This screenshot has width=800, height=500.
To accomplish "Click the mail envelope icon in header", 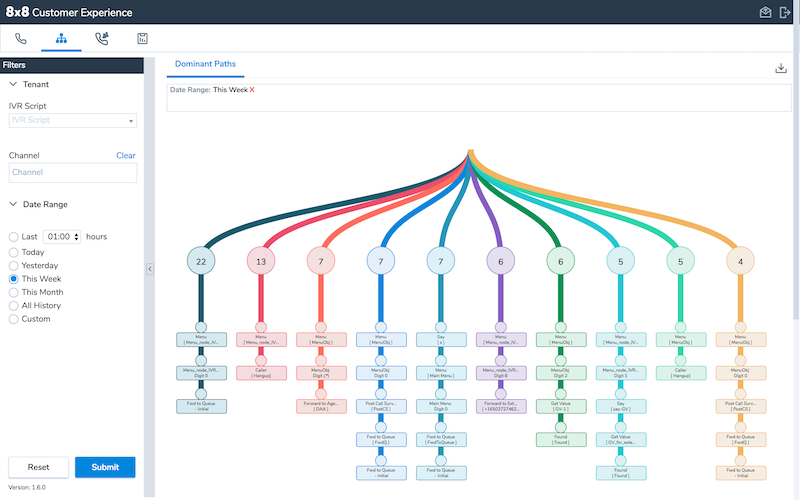I will (765, 12).
